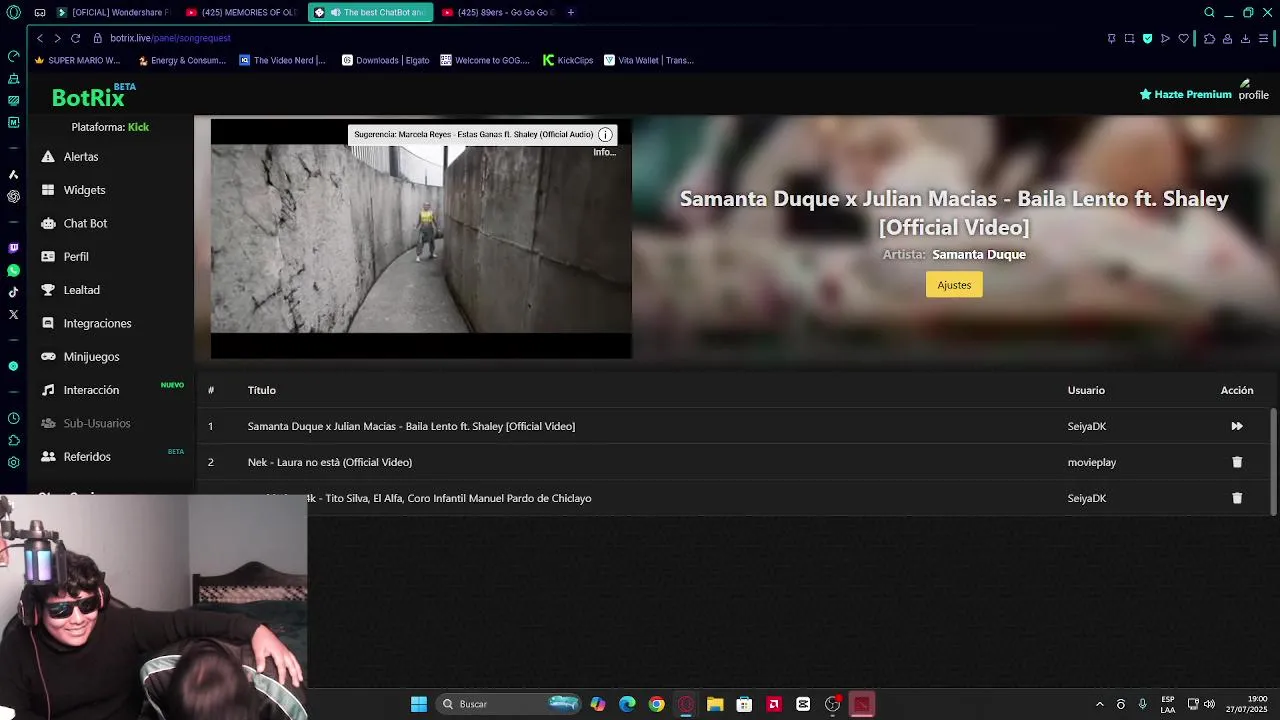This screenshot has width=1280, height=720.
Task: Open a new browser tab
Action: tap(570, 12)
